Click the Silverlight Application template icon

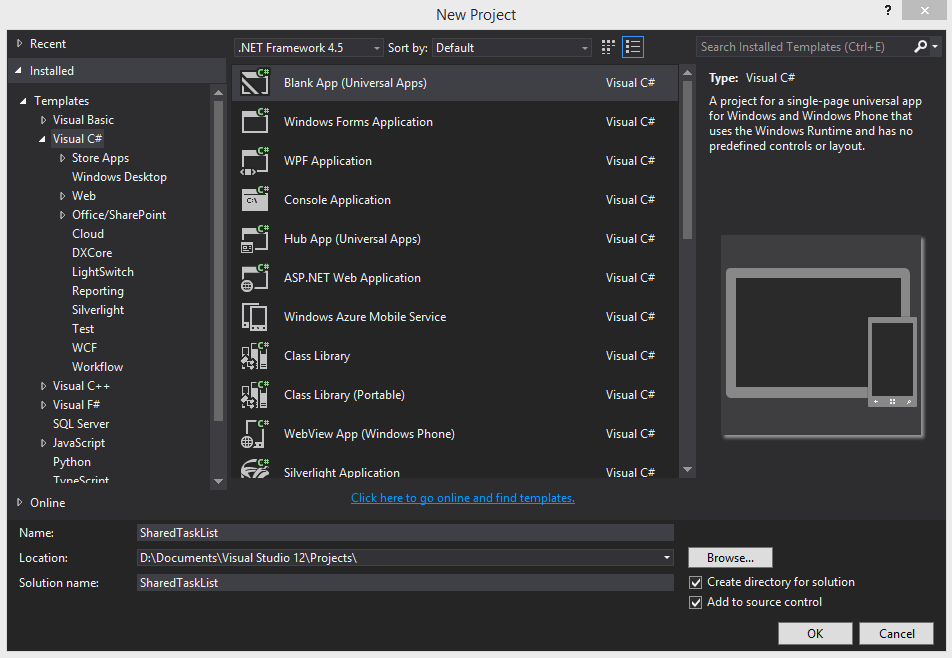pos(255,469)
